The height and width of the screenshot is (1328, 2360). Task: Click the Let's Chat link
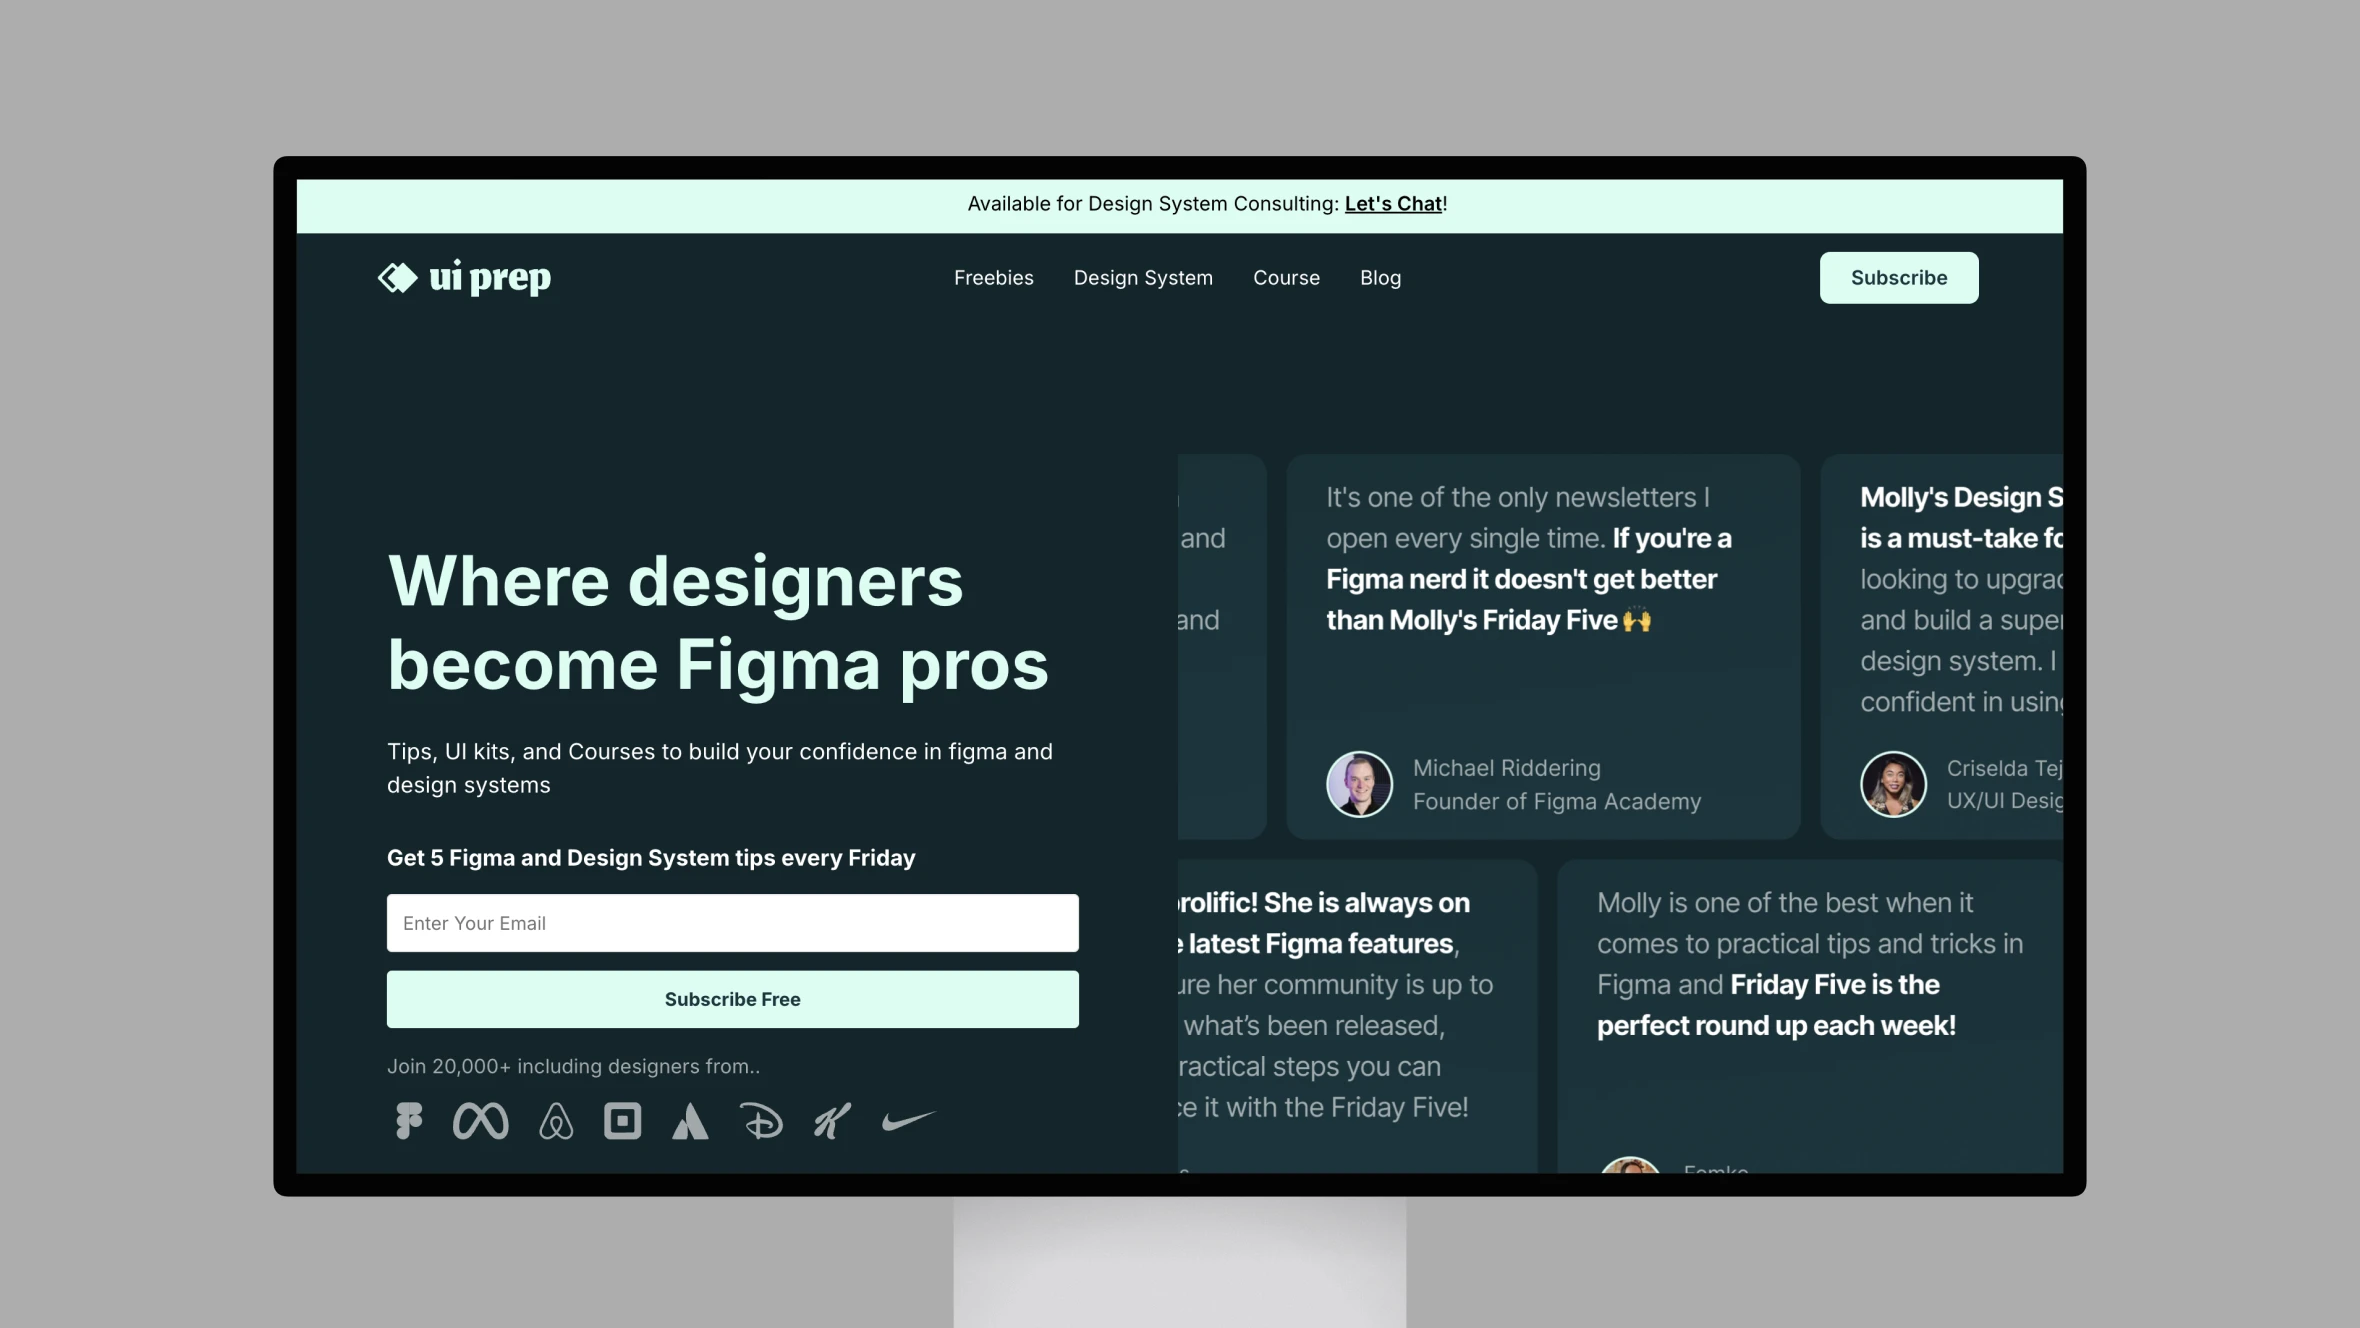pos(1391,203)
